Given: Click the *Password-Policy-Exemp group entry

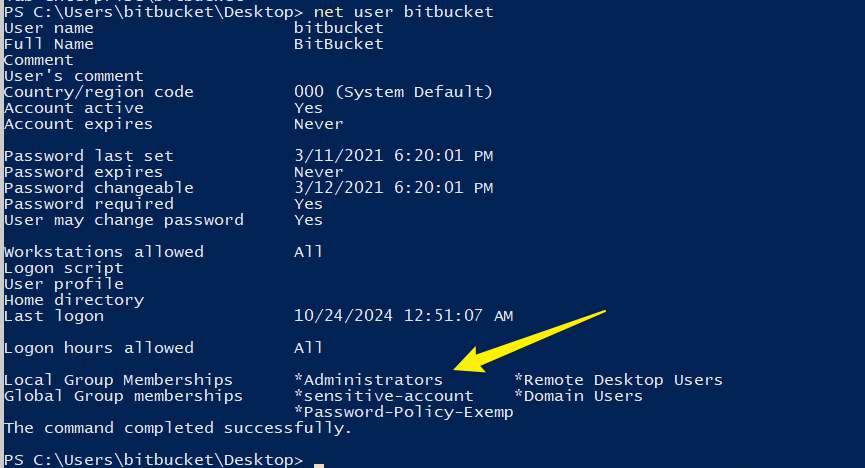Looking at the screenshot, I should pyautogui.click(x=403, y=412).
